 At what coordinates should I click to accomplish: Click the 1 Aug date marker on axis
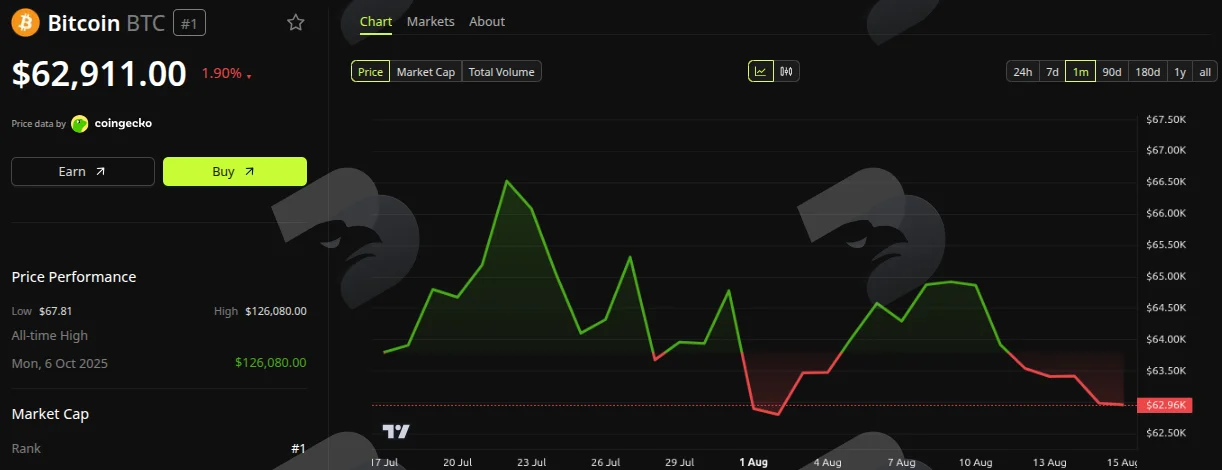(x=753, y=462)
